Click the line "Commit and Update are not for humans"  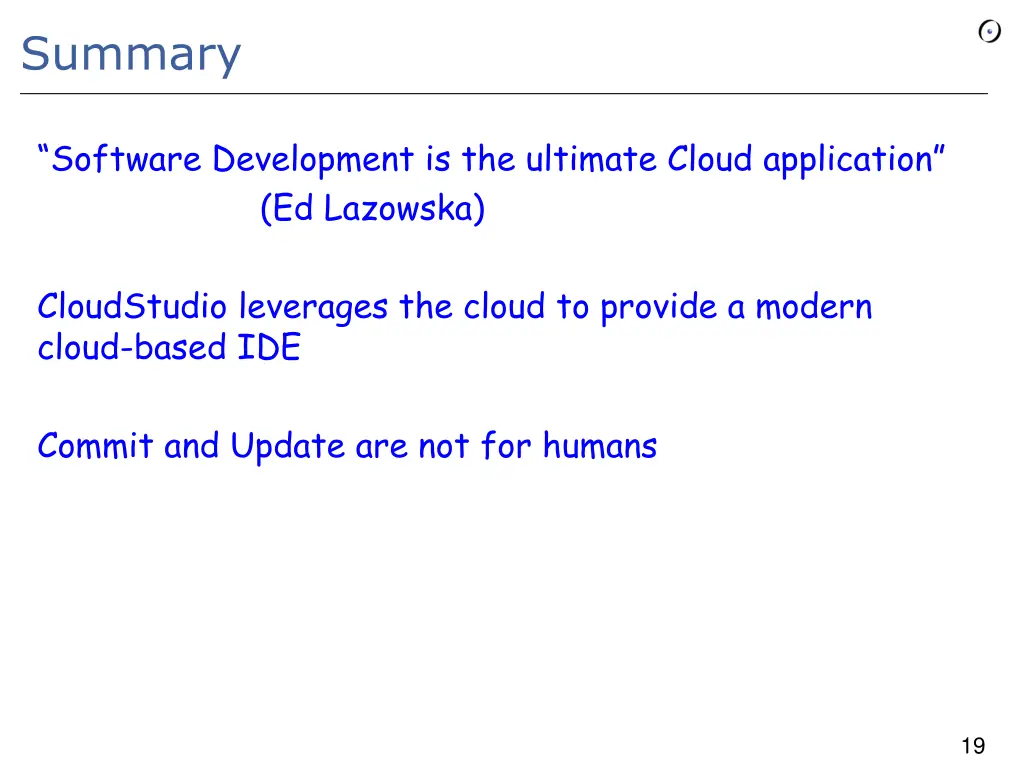pos(347,447)
